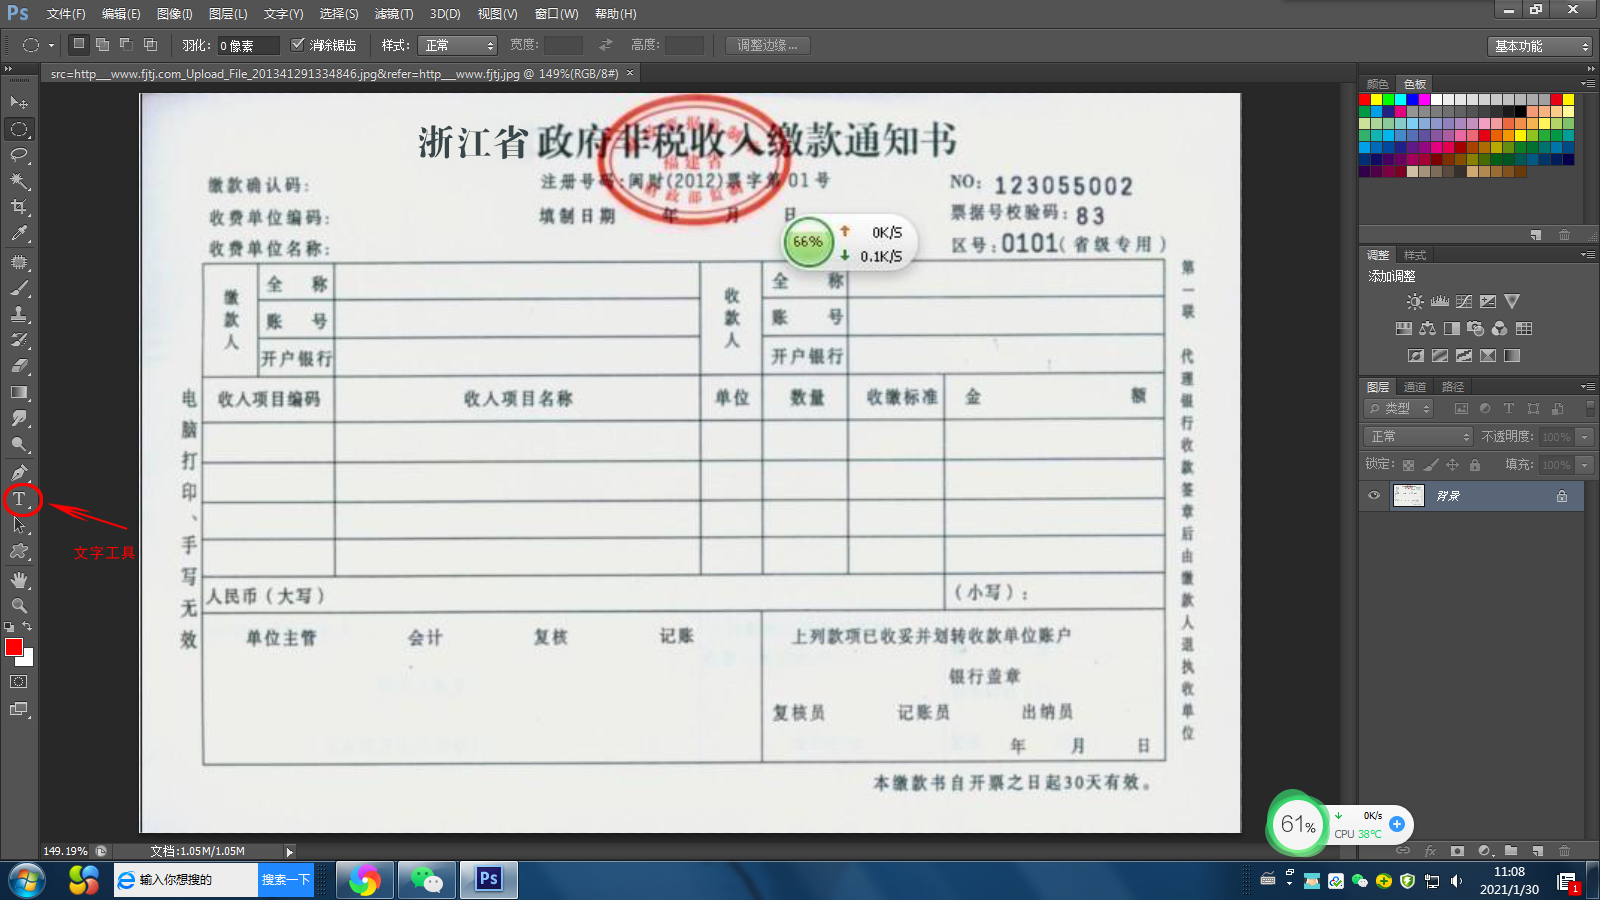The height and width of the screenshot is (900, 1600).
Task: Select the 背景 layer thumbnail
Action: (1409, 496)
